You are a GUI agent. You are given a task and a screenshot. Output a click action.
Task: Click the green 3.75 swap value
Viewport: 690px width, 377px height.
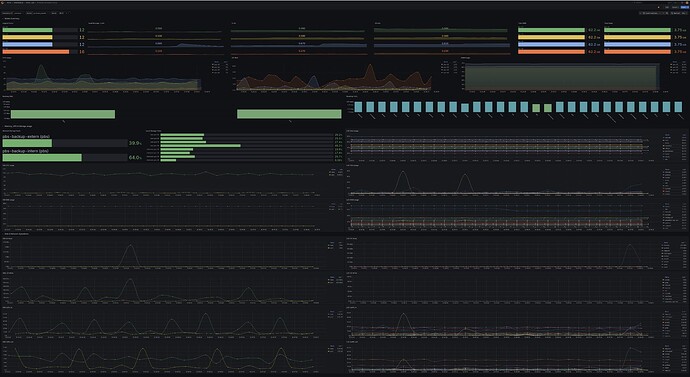click(x=679, y=30)
